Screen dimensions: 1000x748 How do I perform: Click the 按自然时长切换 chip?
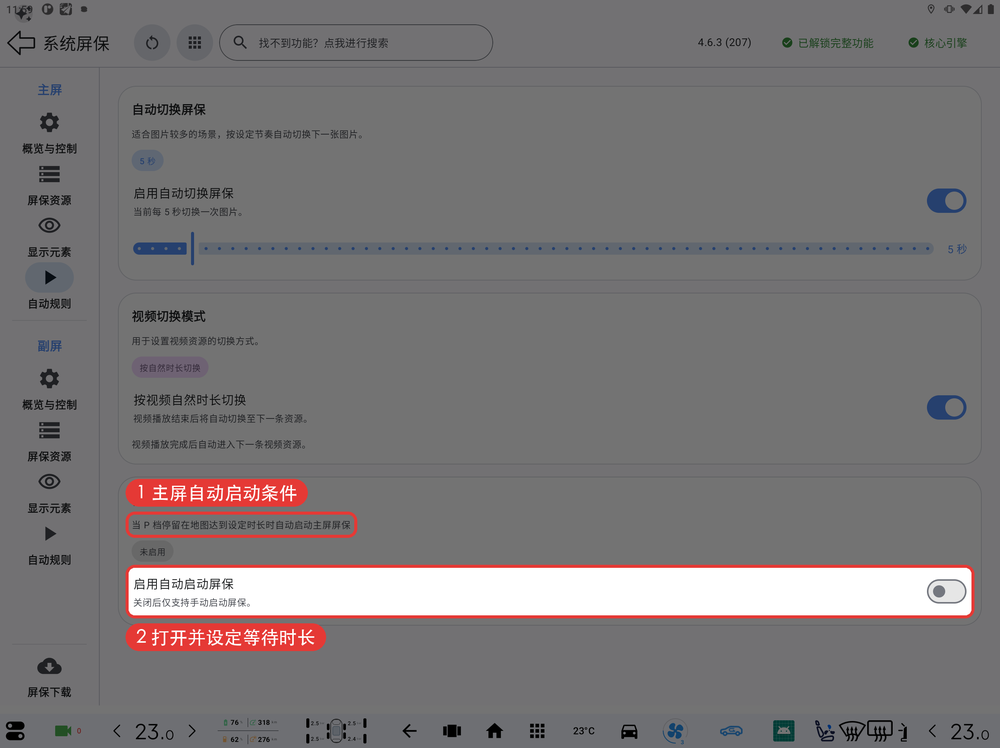[x=170, y=367]
